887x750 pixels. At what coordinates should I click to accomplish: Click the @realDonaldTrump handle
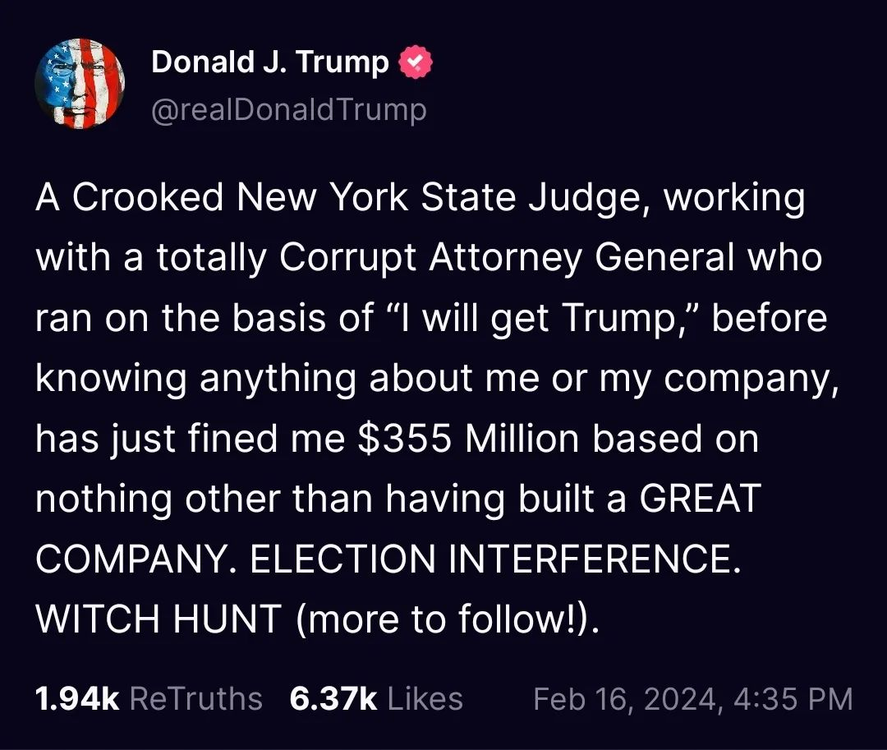coord(288,109)
